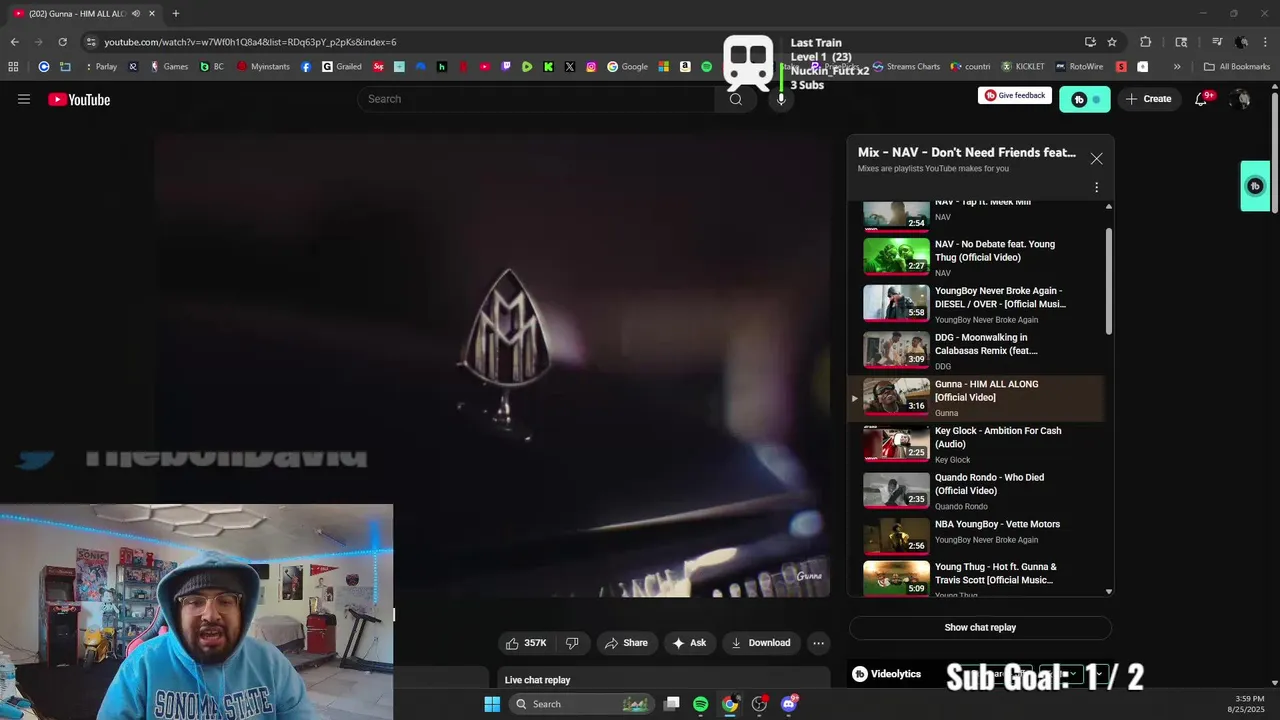Click the YouTube search magnifier button
Viewport: 1280px width, 720px height.
736,99
